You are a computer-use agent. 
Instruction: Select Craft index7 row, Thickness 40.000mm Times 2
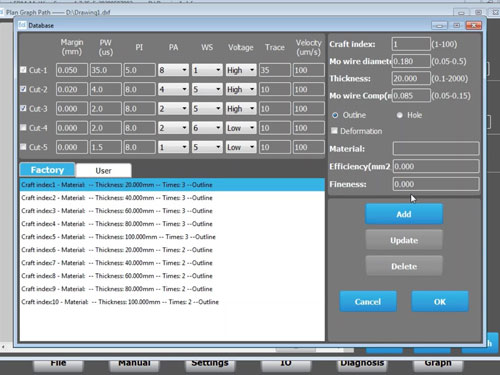pos(172,263)
